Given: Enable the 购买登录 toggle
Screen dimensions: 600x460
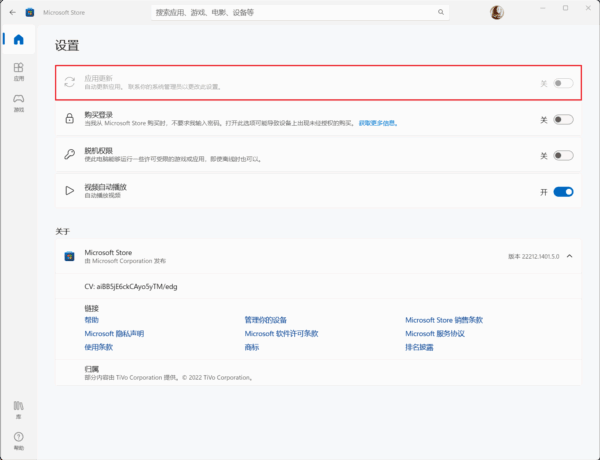Looking at the screenshot, I should coord(563,120).
